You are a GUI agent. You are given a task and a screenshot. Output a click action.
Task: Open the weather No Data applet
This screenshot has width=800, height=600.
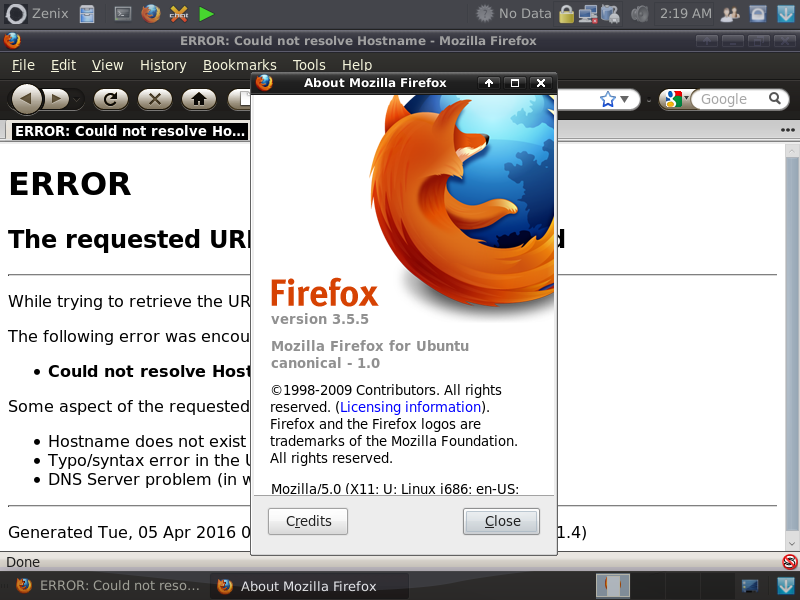tap(513, 13)
